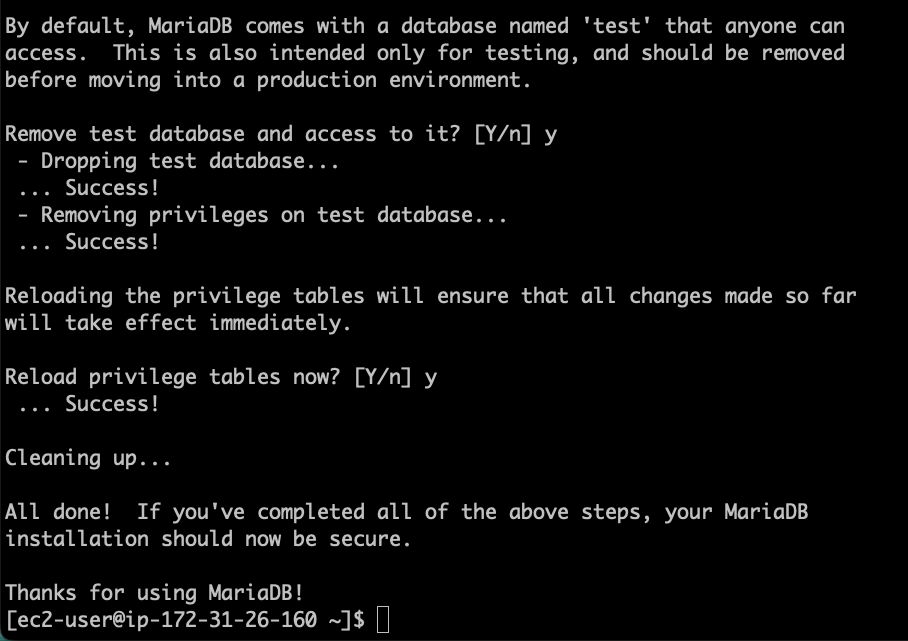Click the [Y/n] option after 'Reload privilege tables now?'
908x641 pixels.
pos(383,377)
